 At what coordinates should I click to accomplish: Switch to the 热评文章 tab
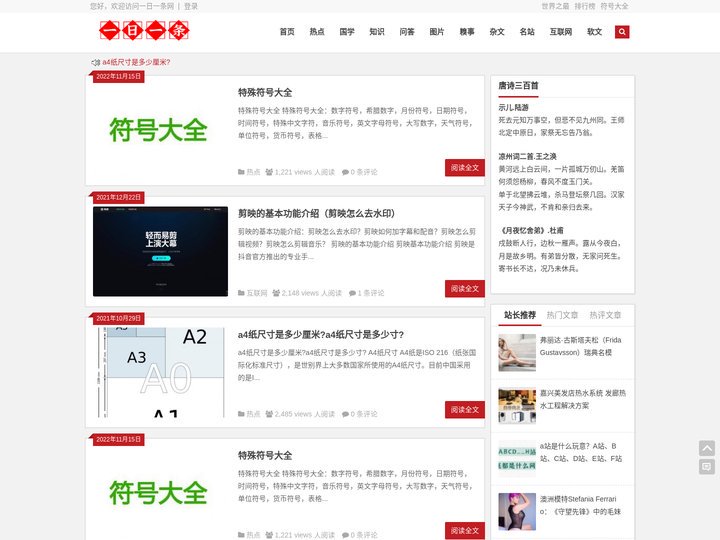[605, 315]
